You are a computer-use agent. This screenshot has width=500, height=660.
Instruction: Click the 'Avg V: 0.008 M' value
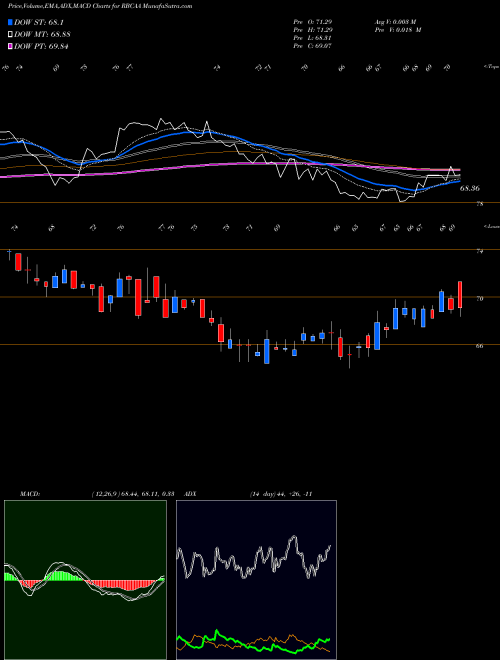coord(395,22)
